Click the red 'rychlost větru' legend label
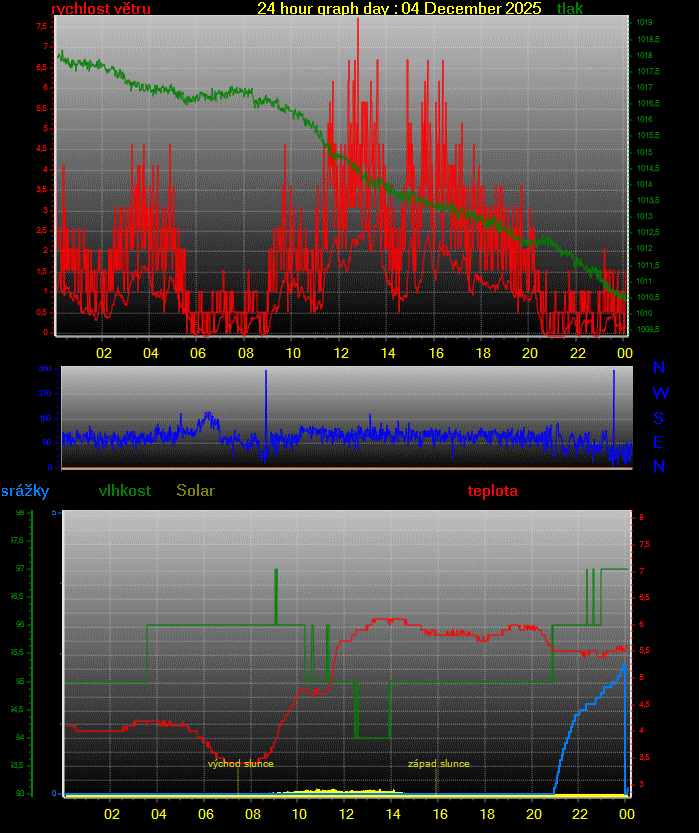699x833 pixels. (x=101, y=9)
